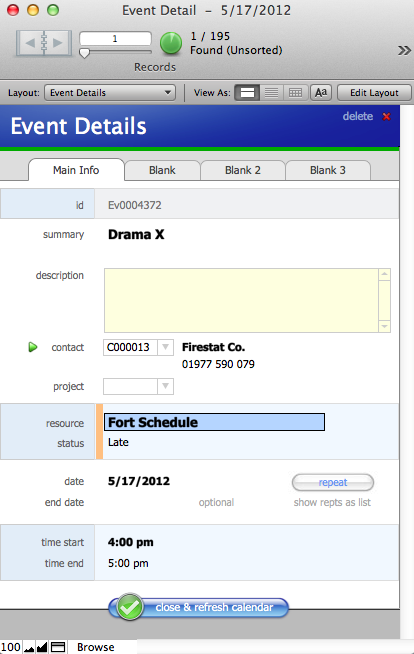Switch to the Blank 2 tab
This screenshot has width=414, height=654.
(243, 170)
